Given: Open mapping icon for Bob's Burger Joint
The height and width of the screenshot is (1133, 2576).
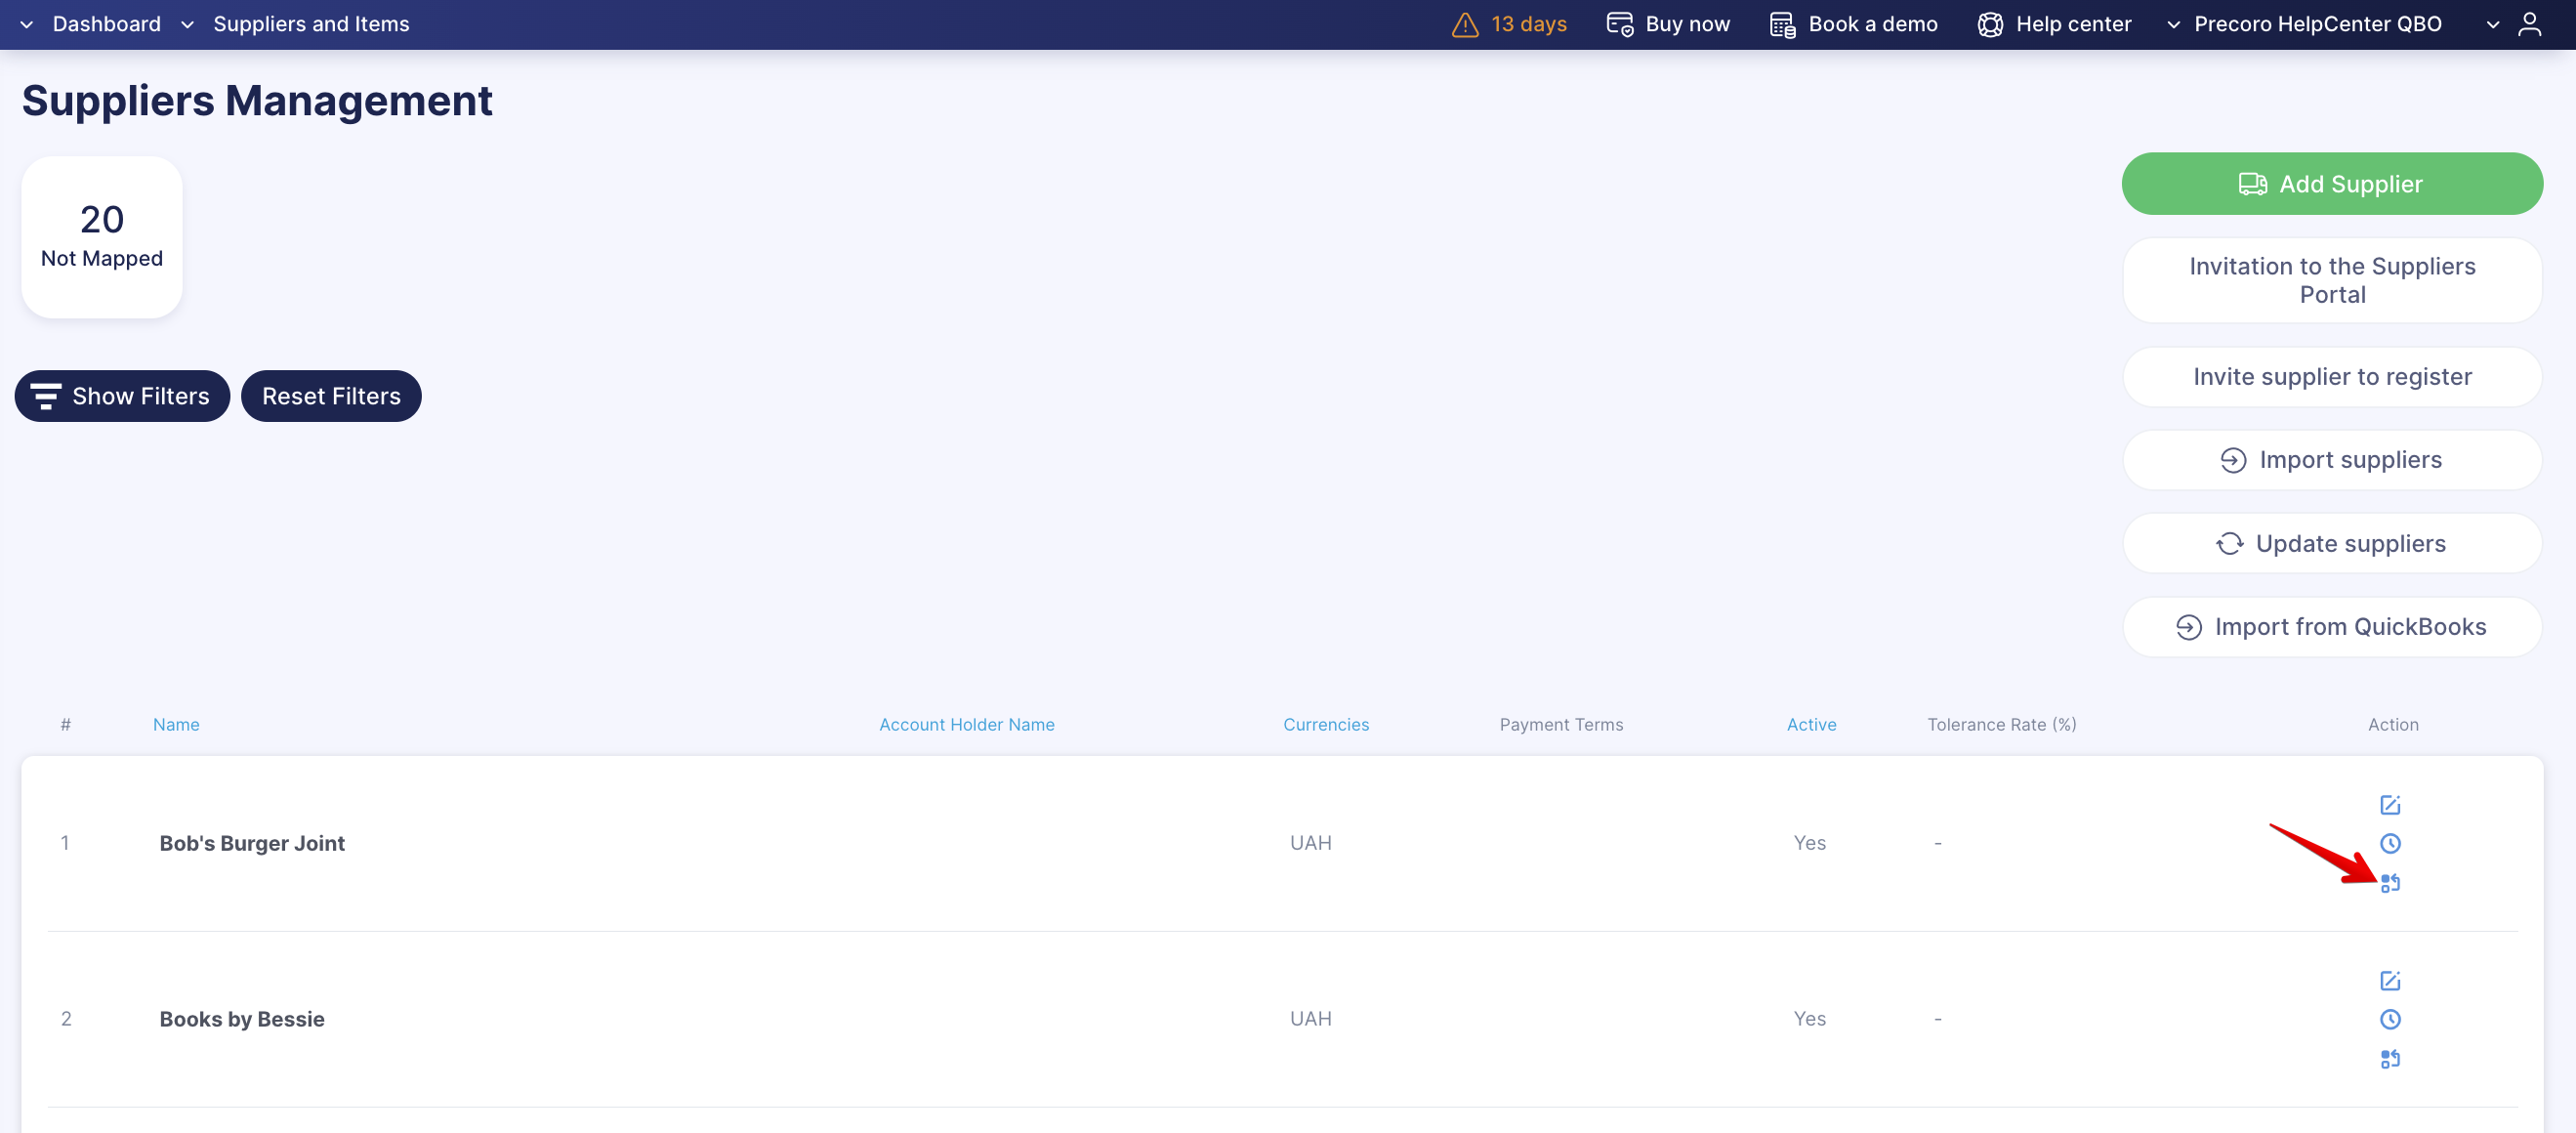Looking at the screenshot, I should [x=2390, y=883].
